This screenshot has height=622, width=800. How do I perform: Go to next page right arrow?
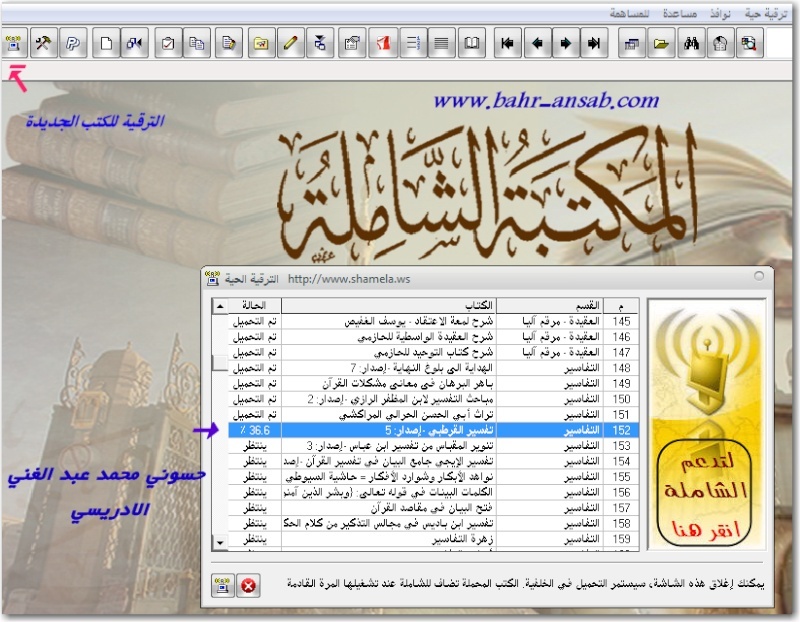point(565,43)
